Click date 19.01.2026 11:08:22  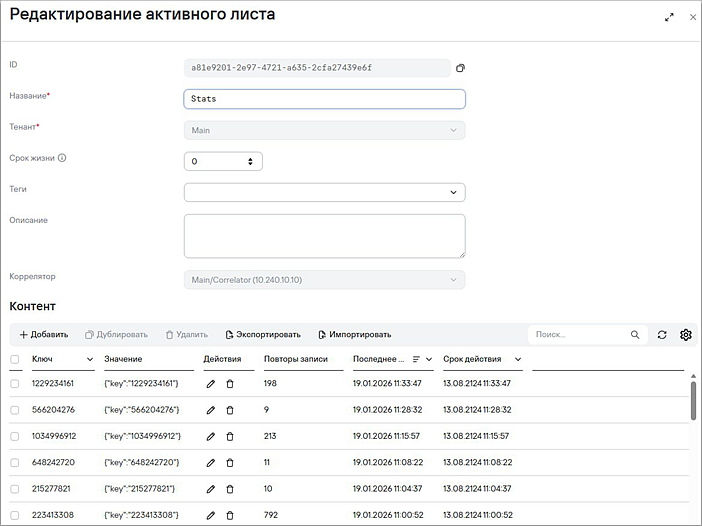pos(388,462)
